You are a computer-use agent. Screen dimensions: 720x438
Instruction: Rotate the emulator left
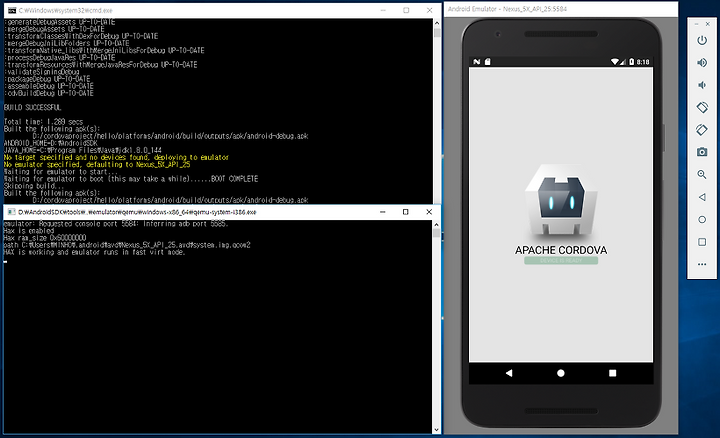point(702,107)
